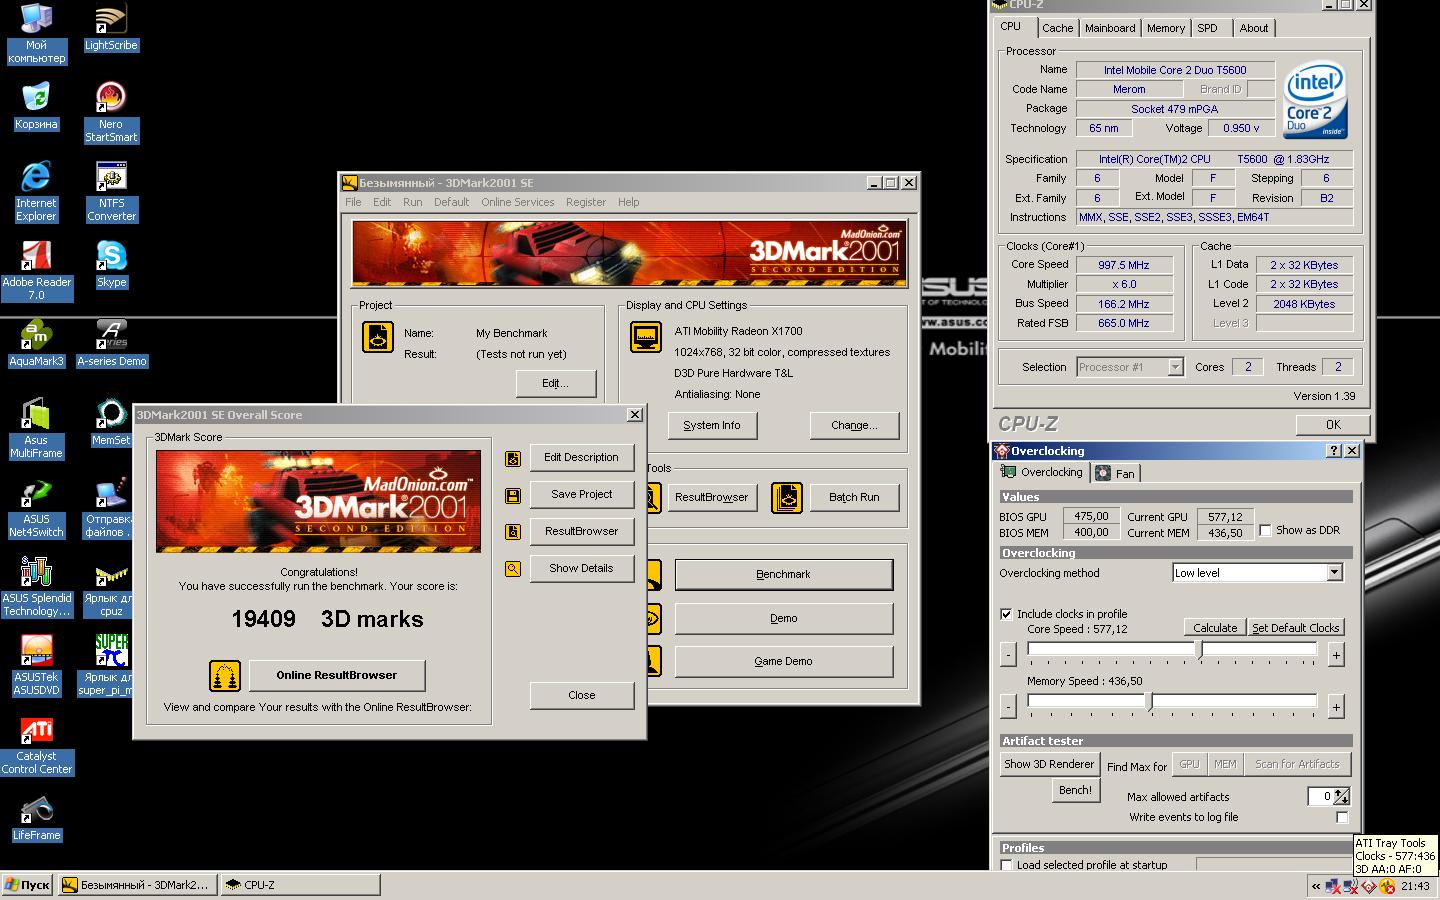Select the AquaMark3 desktop icon

(x=36, y=344)
